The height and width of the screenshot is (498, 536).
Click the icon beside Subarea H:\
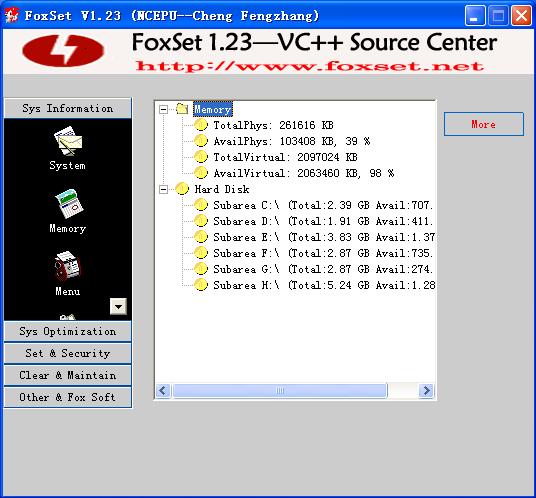point(201,285)
